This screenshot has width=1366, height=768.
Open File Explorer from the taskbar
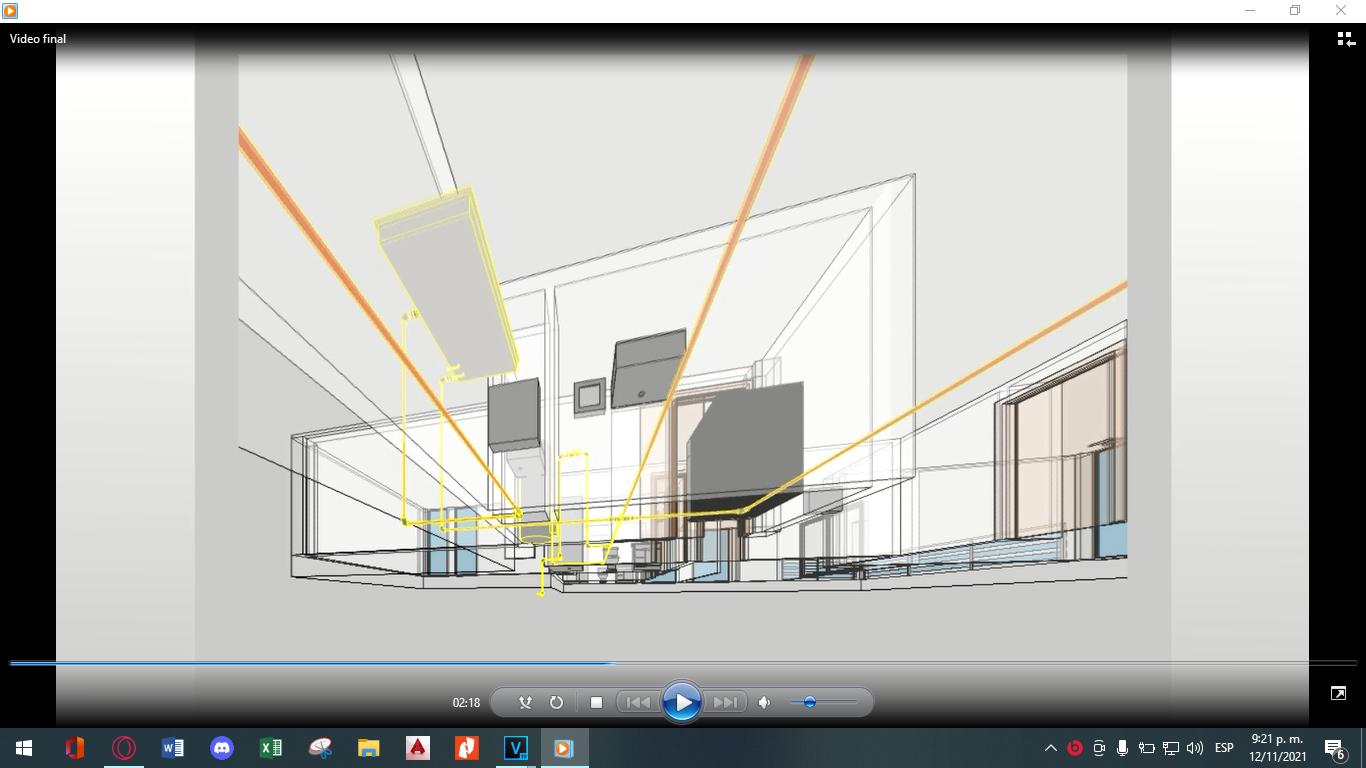[369, 748]
